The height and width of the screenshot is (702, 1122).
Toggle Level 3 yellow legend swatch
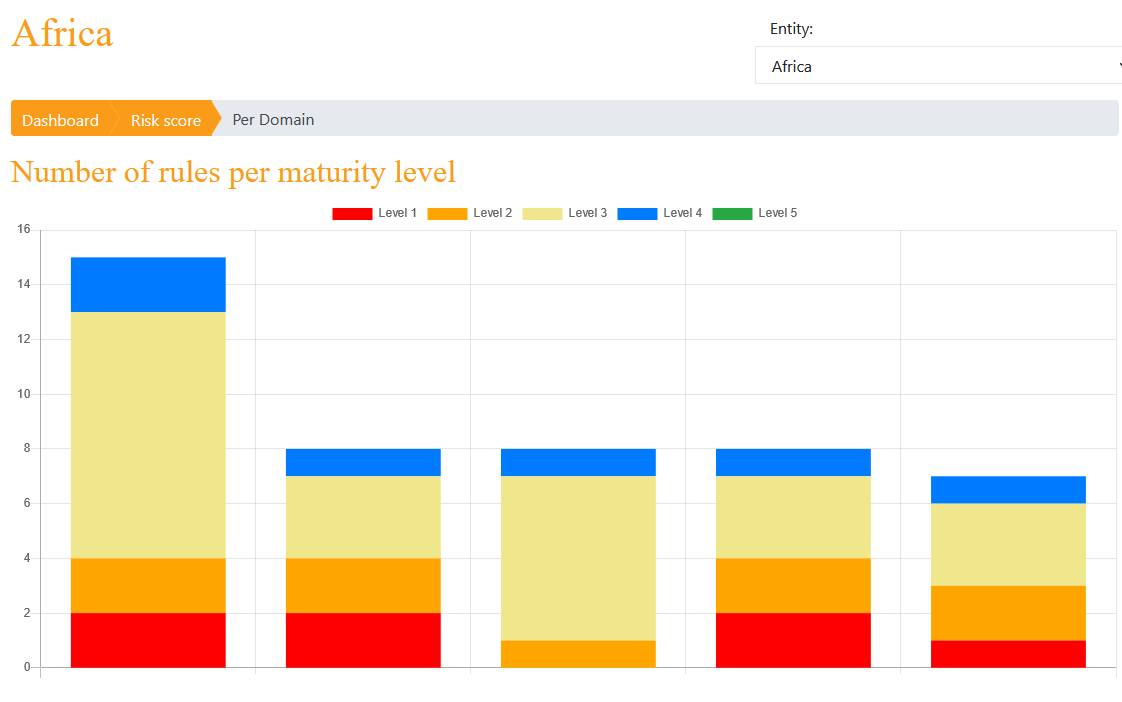pyautogui.click(x=542, y=213)
